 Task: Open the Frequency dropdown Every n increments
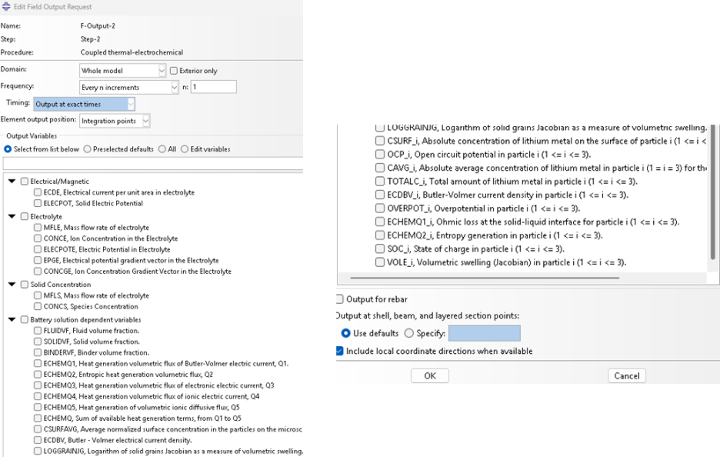(129, 87)
